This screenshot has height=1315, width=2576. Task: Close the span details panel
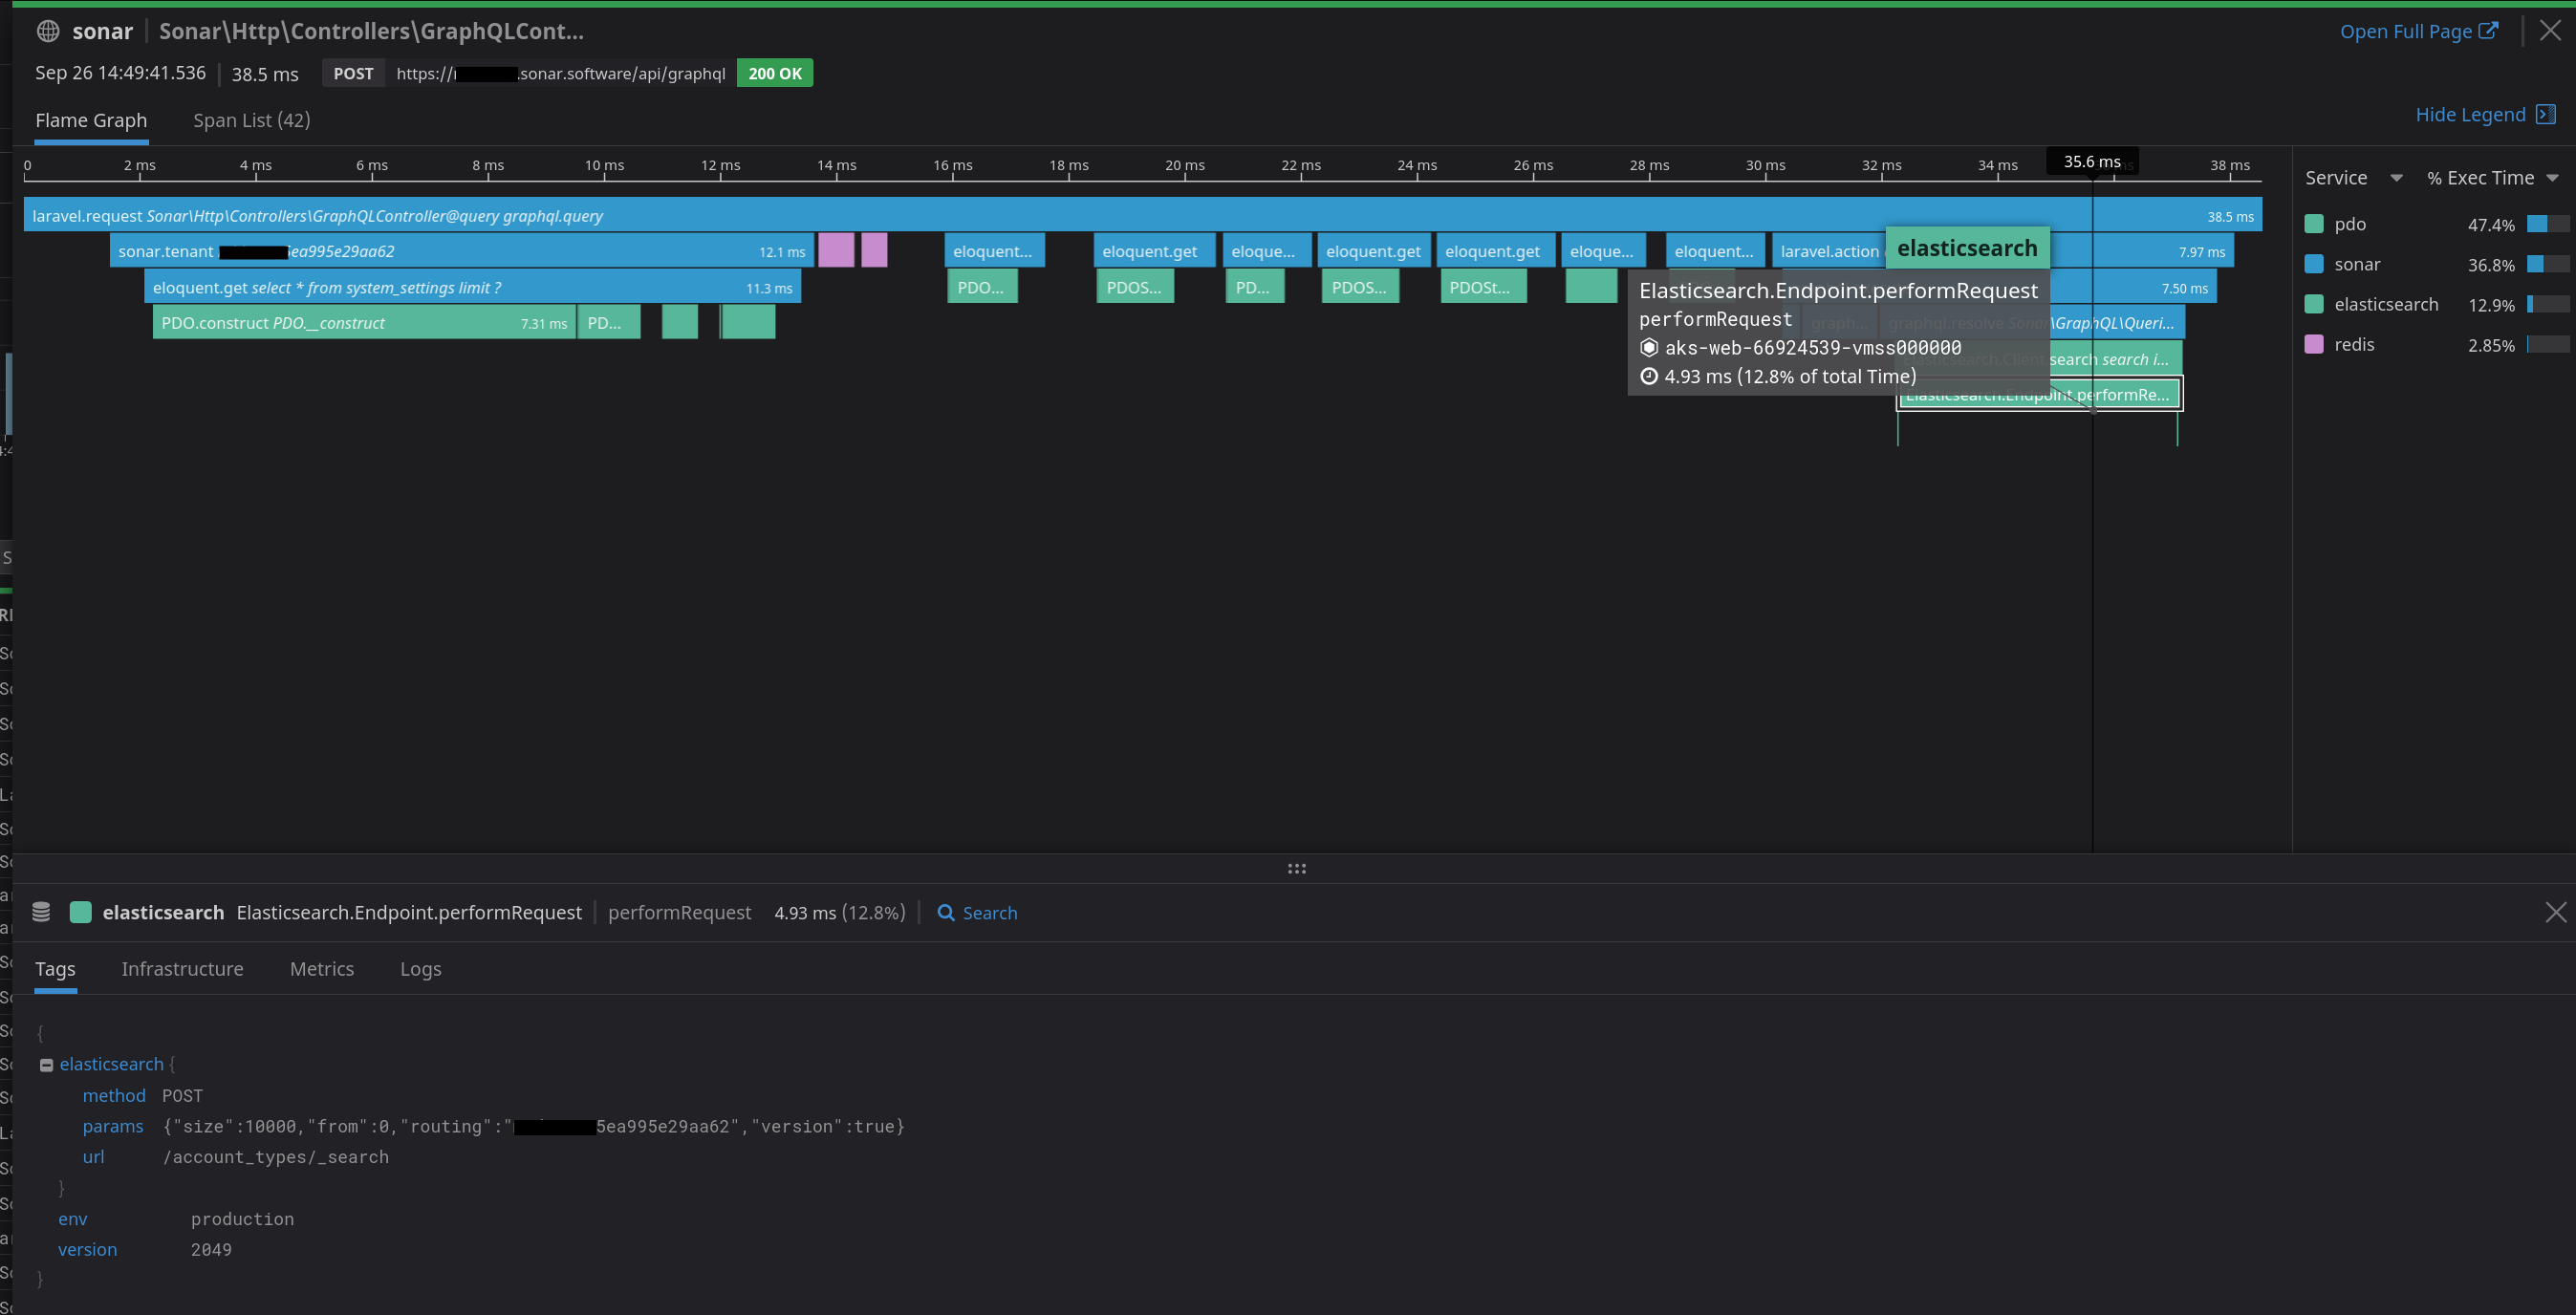pos(2555,912)
